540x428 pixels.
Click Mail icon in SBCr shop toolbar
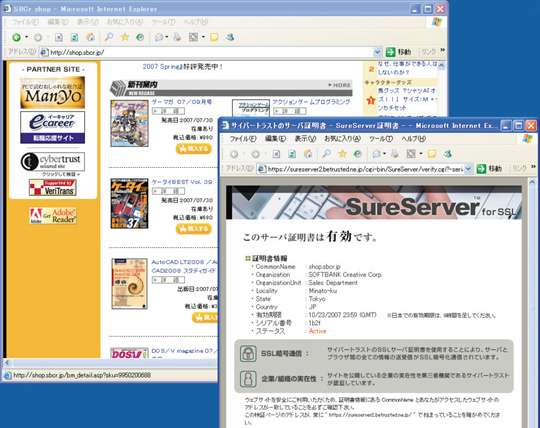(159, 37)
